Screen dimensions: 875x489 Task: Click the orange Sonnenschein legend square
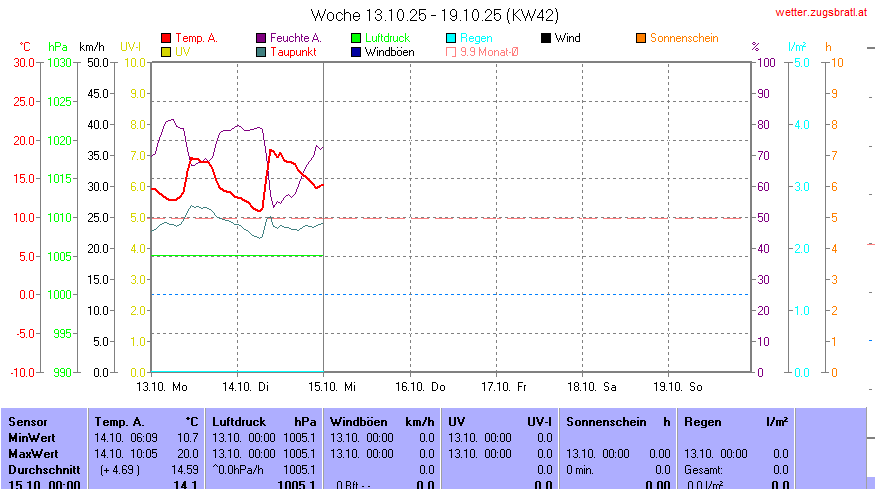click(641, 38)
